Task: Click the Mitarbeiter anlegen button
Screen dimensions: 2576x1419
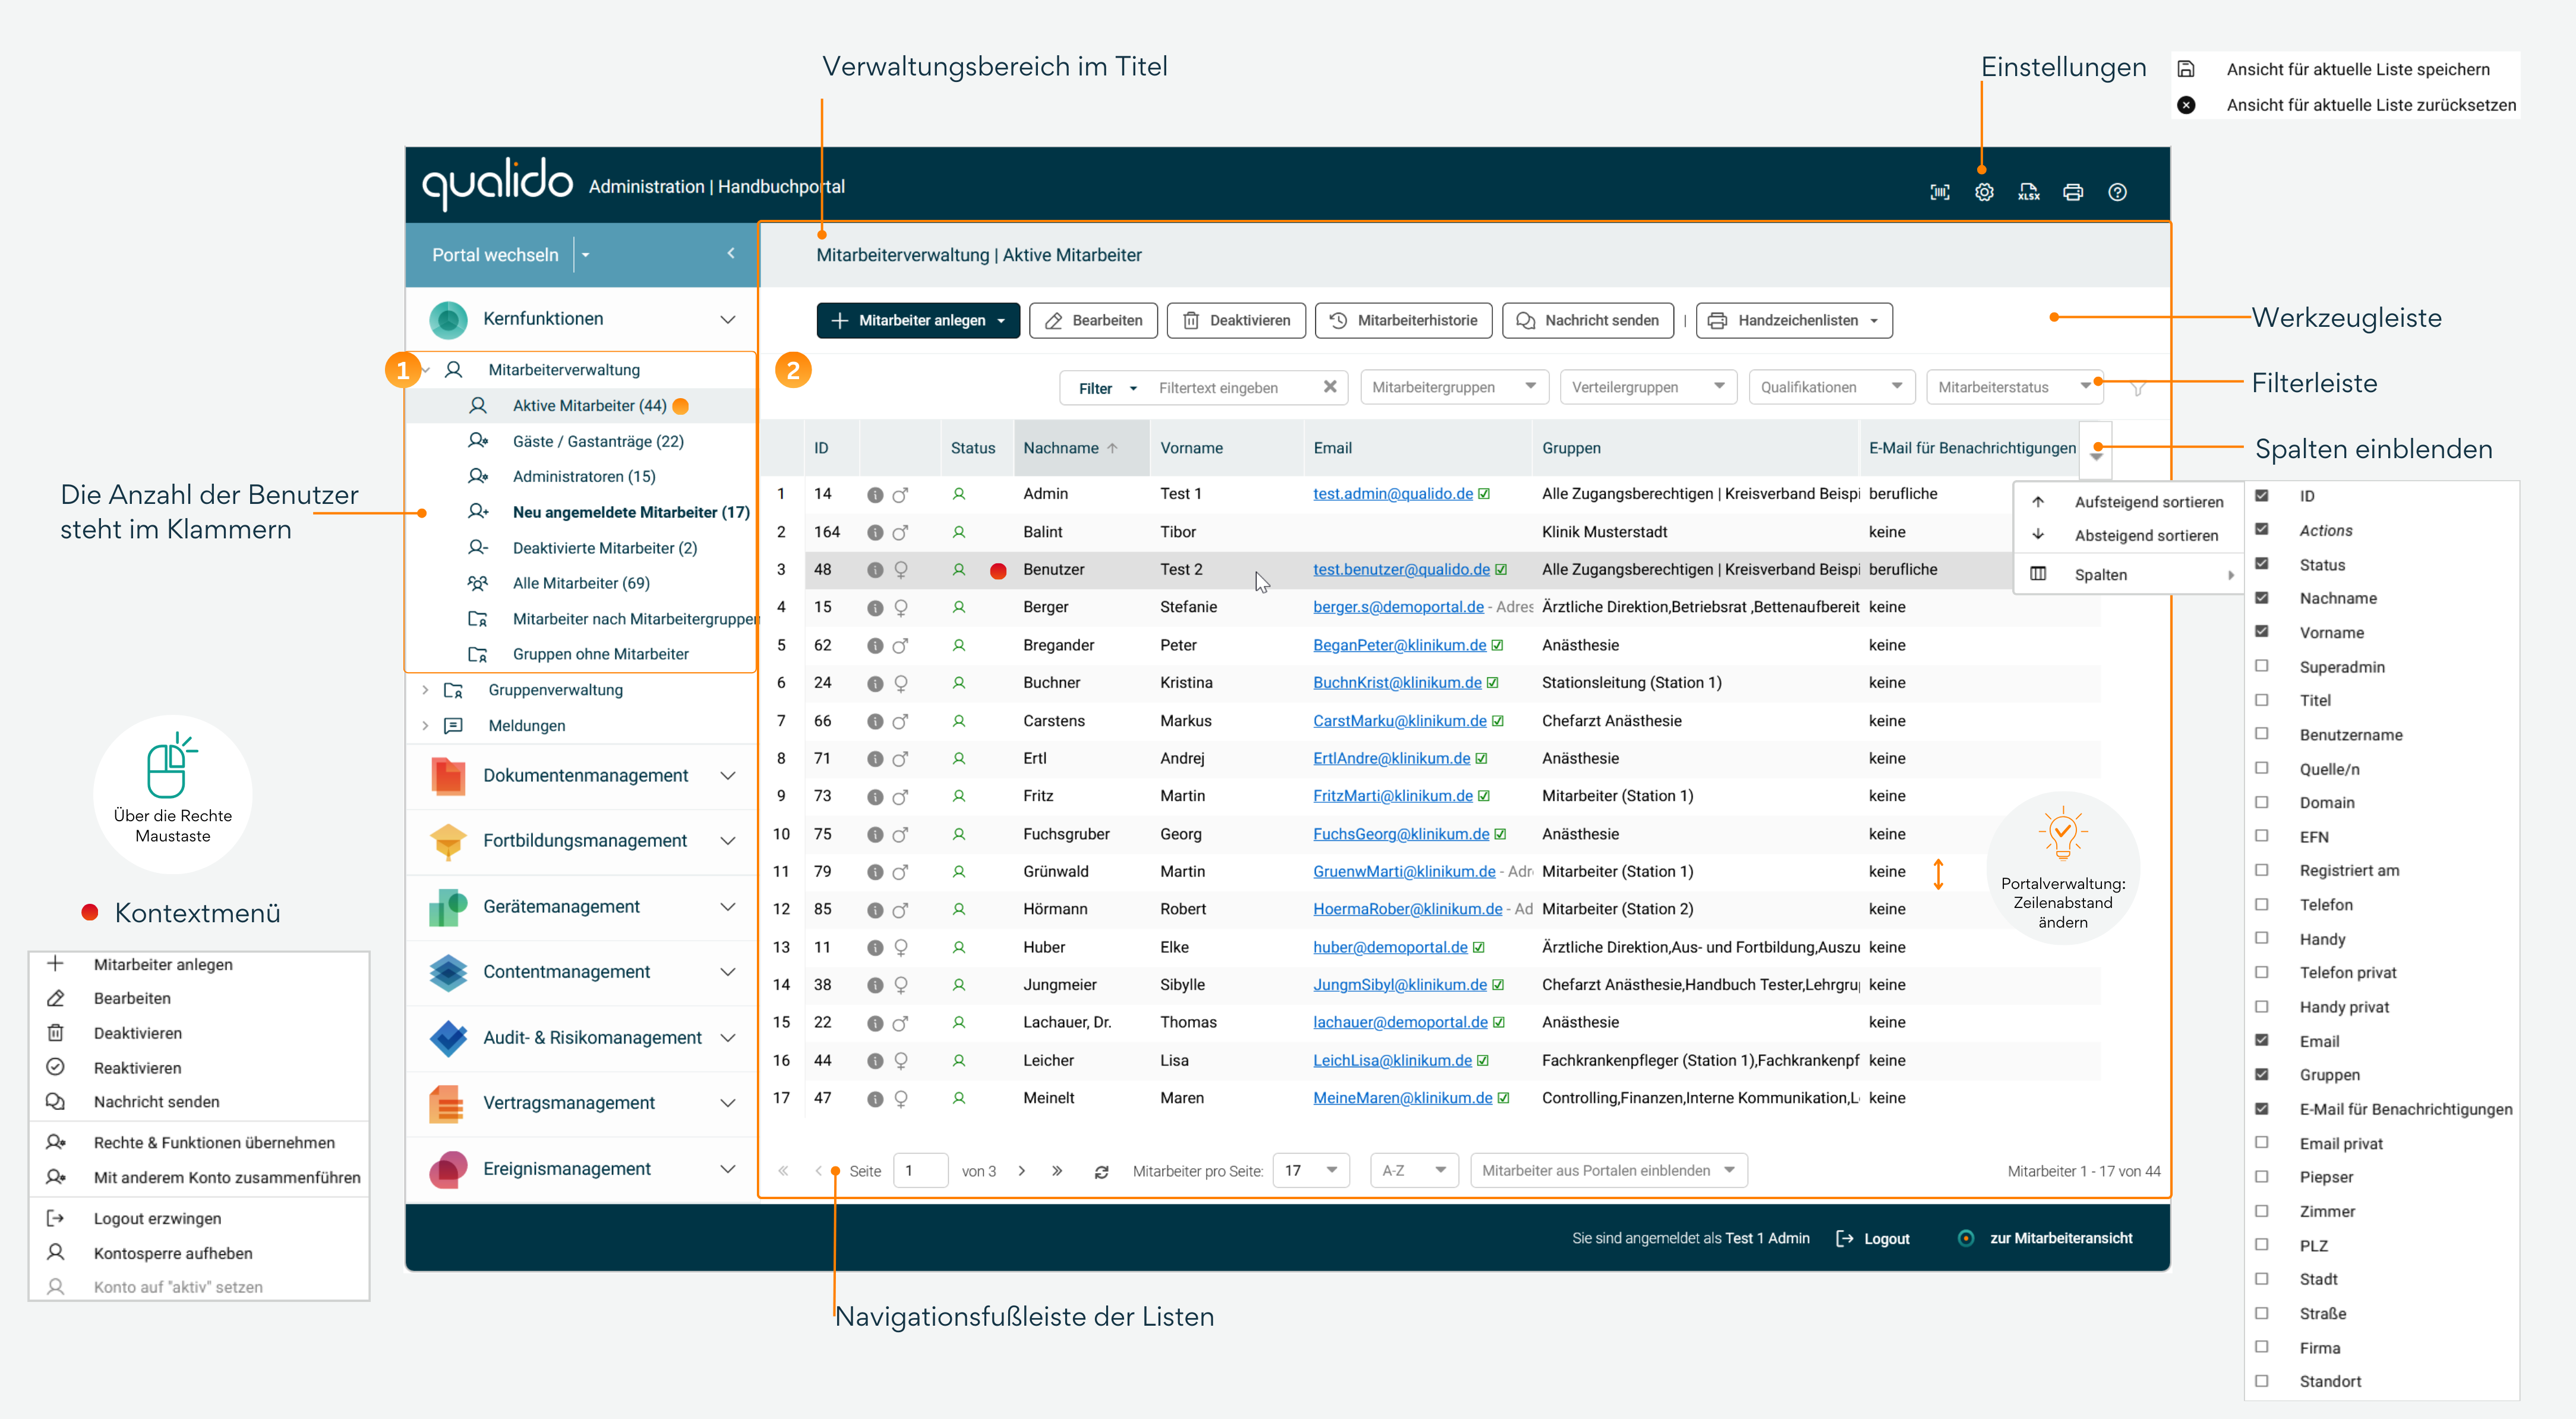Action: click(917, 321)
